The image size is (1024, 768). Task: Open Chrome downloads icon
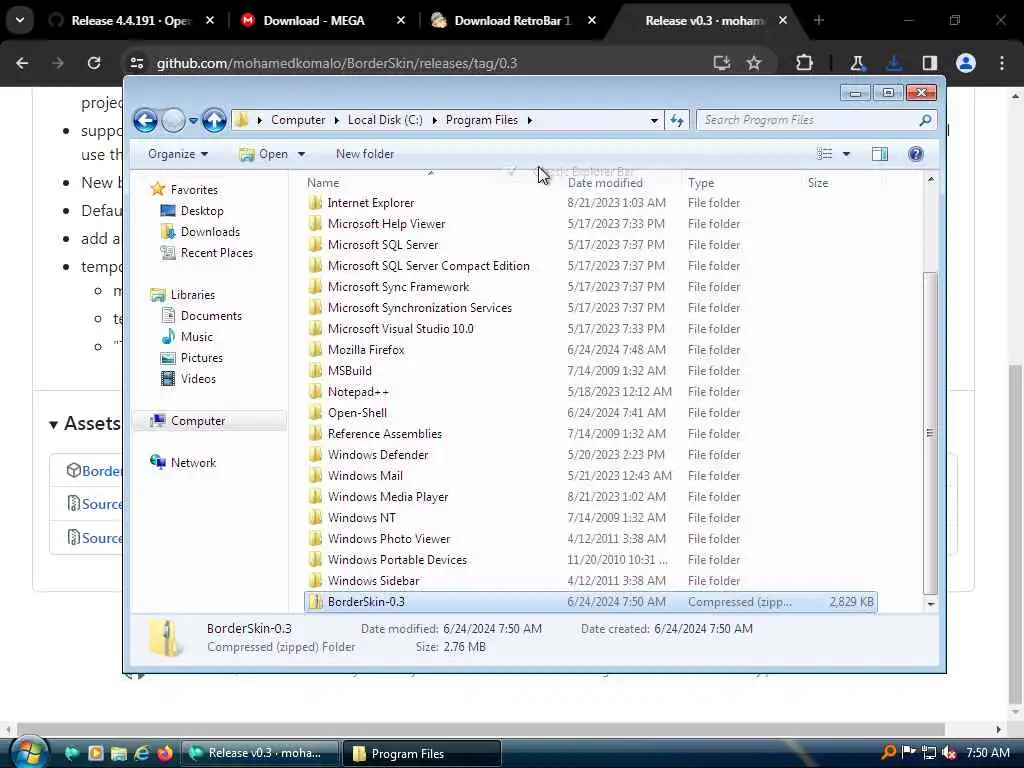pos(893,63)
